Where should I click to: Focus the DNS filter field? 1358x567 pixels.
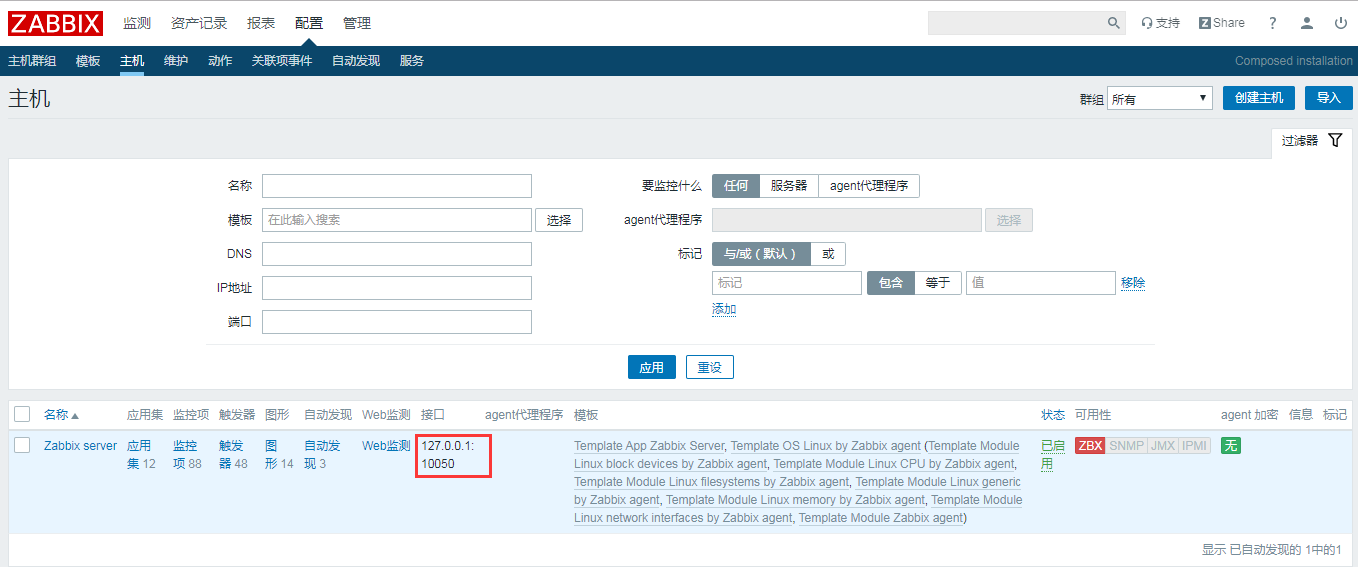click(x=397, y=254)
